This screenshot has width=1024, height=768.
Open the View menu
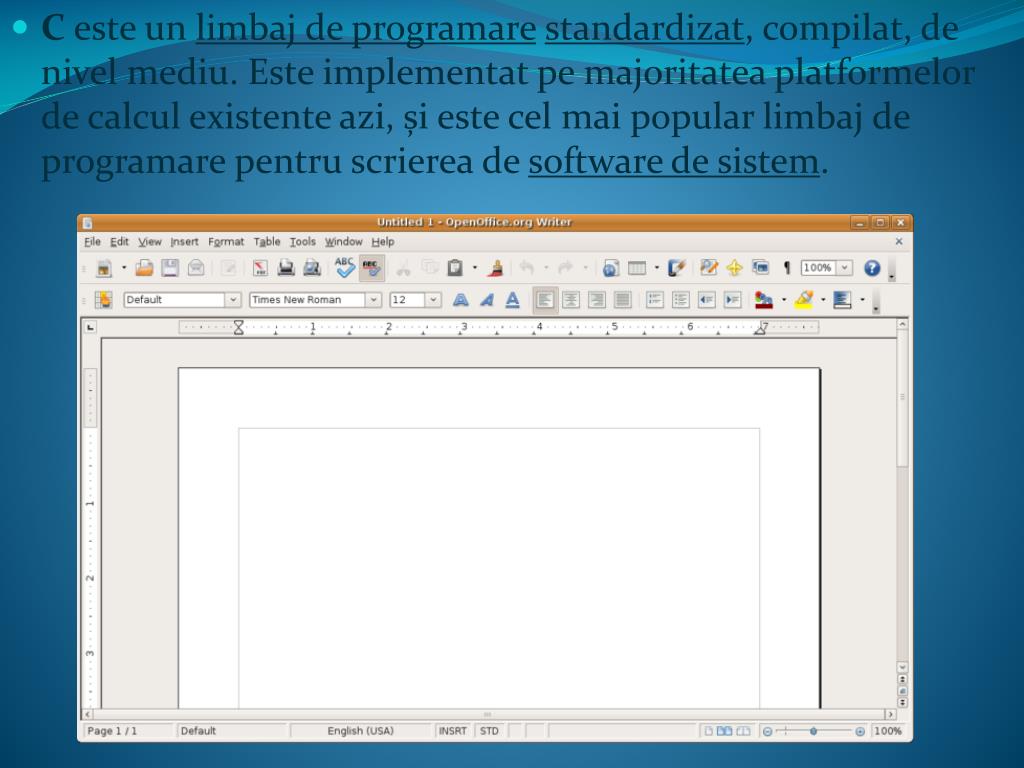(x=150, y=242)
